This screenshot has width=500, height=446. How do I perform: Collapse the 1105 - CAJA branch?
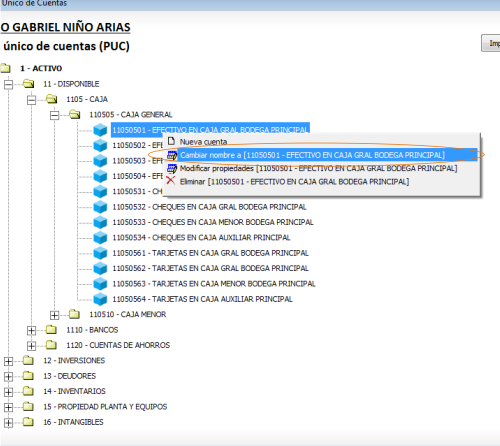click(x=32, y=99)
